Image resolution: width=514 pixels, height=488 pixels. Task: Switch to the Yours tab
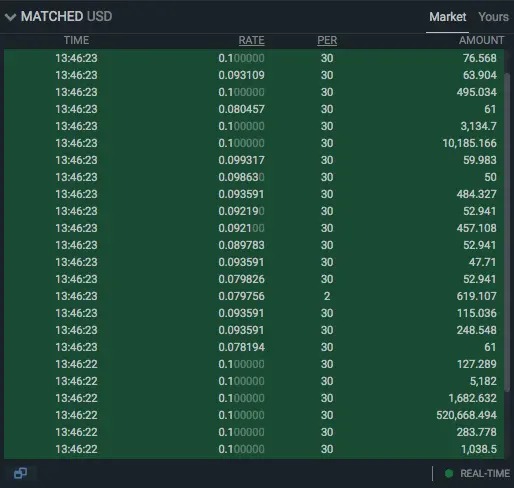pyautogui.click(x=493, y=17)
